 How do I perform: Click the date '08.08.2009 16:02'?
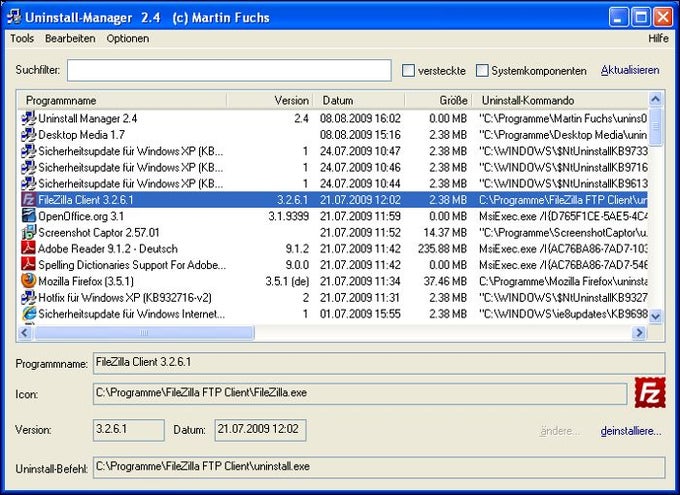360,118
